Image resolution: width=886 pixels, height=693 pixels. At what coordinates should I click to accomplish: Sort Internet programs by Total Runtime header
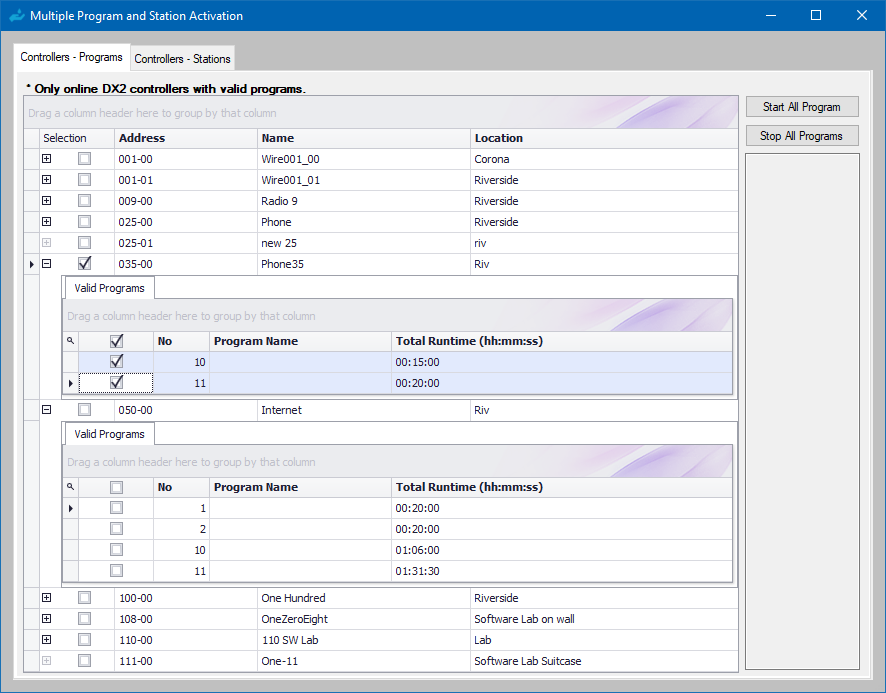562,487
